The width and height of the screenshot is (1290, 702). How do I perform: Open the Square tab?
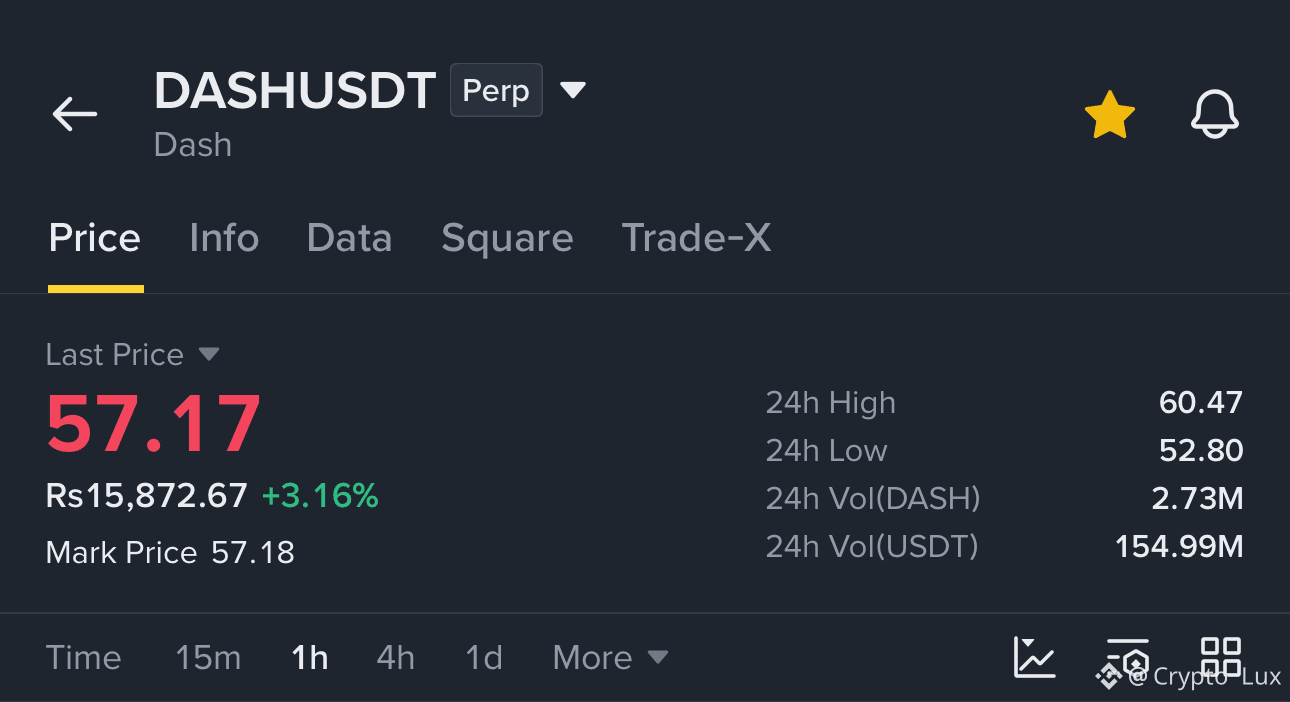point(507,240)
